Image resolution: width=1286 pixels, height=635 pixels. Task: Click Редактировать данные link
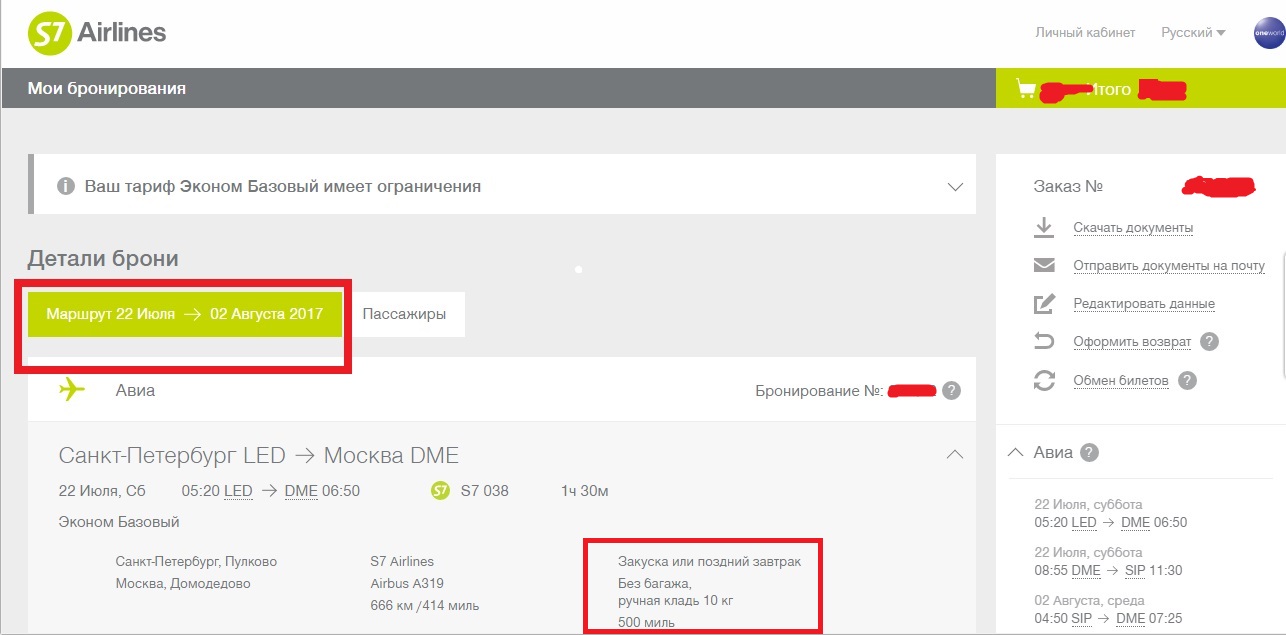click(x=1144, y=304)
